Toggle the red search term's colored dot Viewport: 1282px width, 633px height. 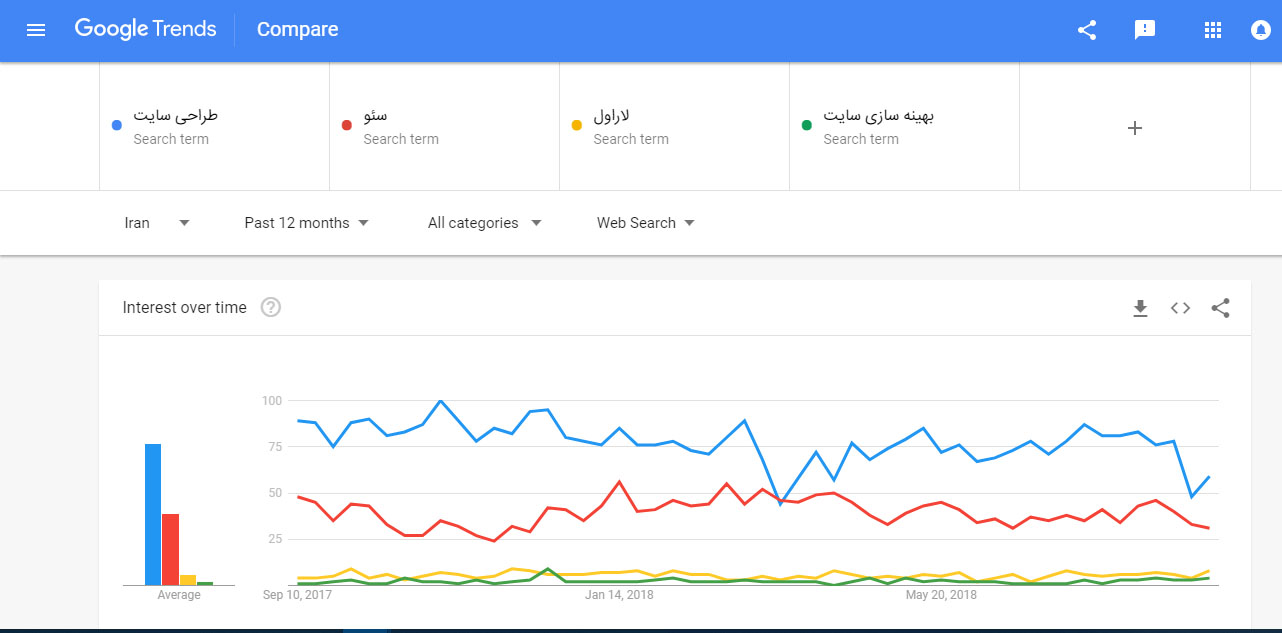(x=346, y=124)
